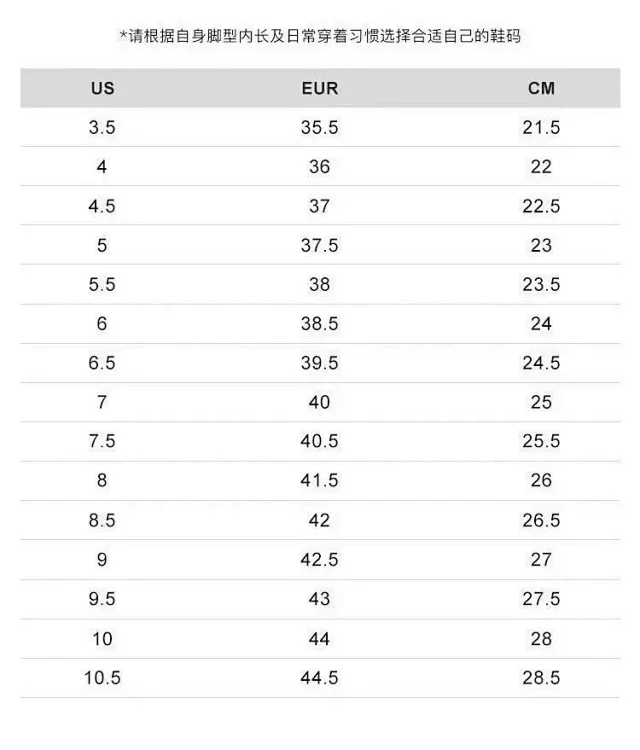Viewport: 640px width, 750px height.
Task: Select US size 3.5 cell
Action: click(x=102, y=128)
